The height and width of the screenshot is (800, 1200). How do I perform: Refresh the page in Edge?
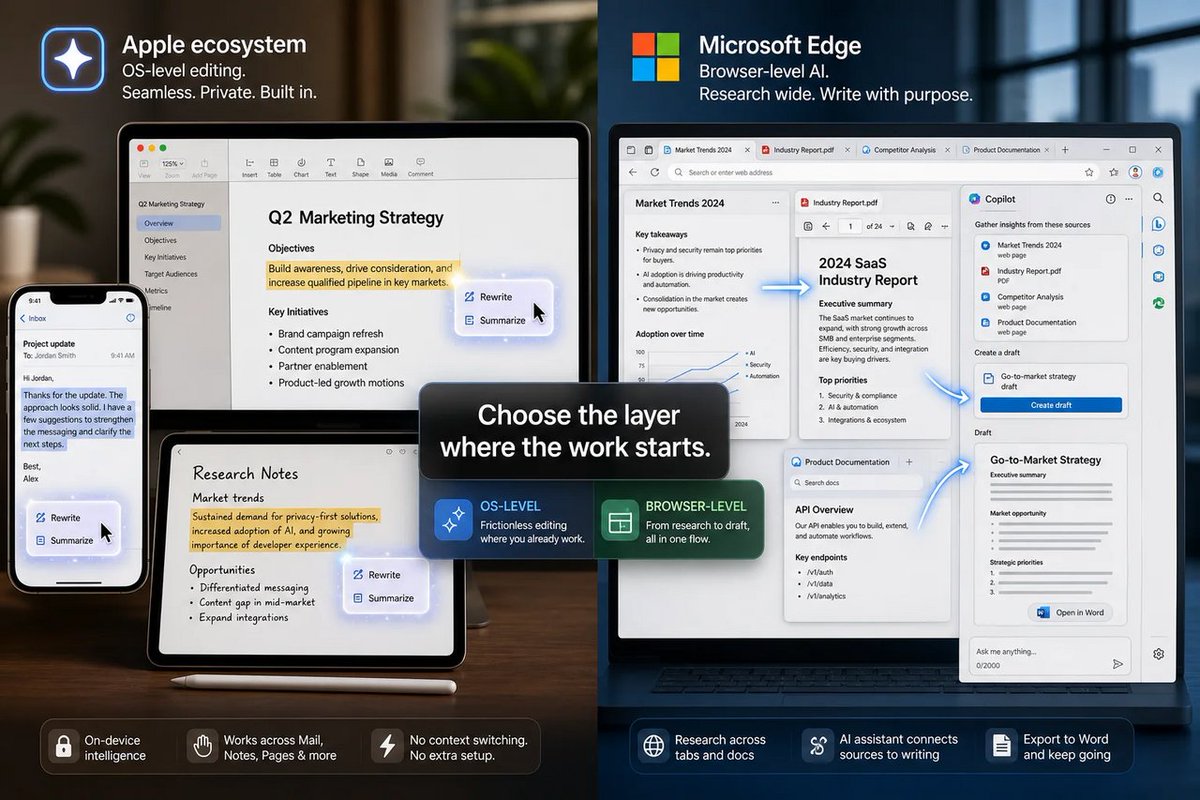click(654, 172)
